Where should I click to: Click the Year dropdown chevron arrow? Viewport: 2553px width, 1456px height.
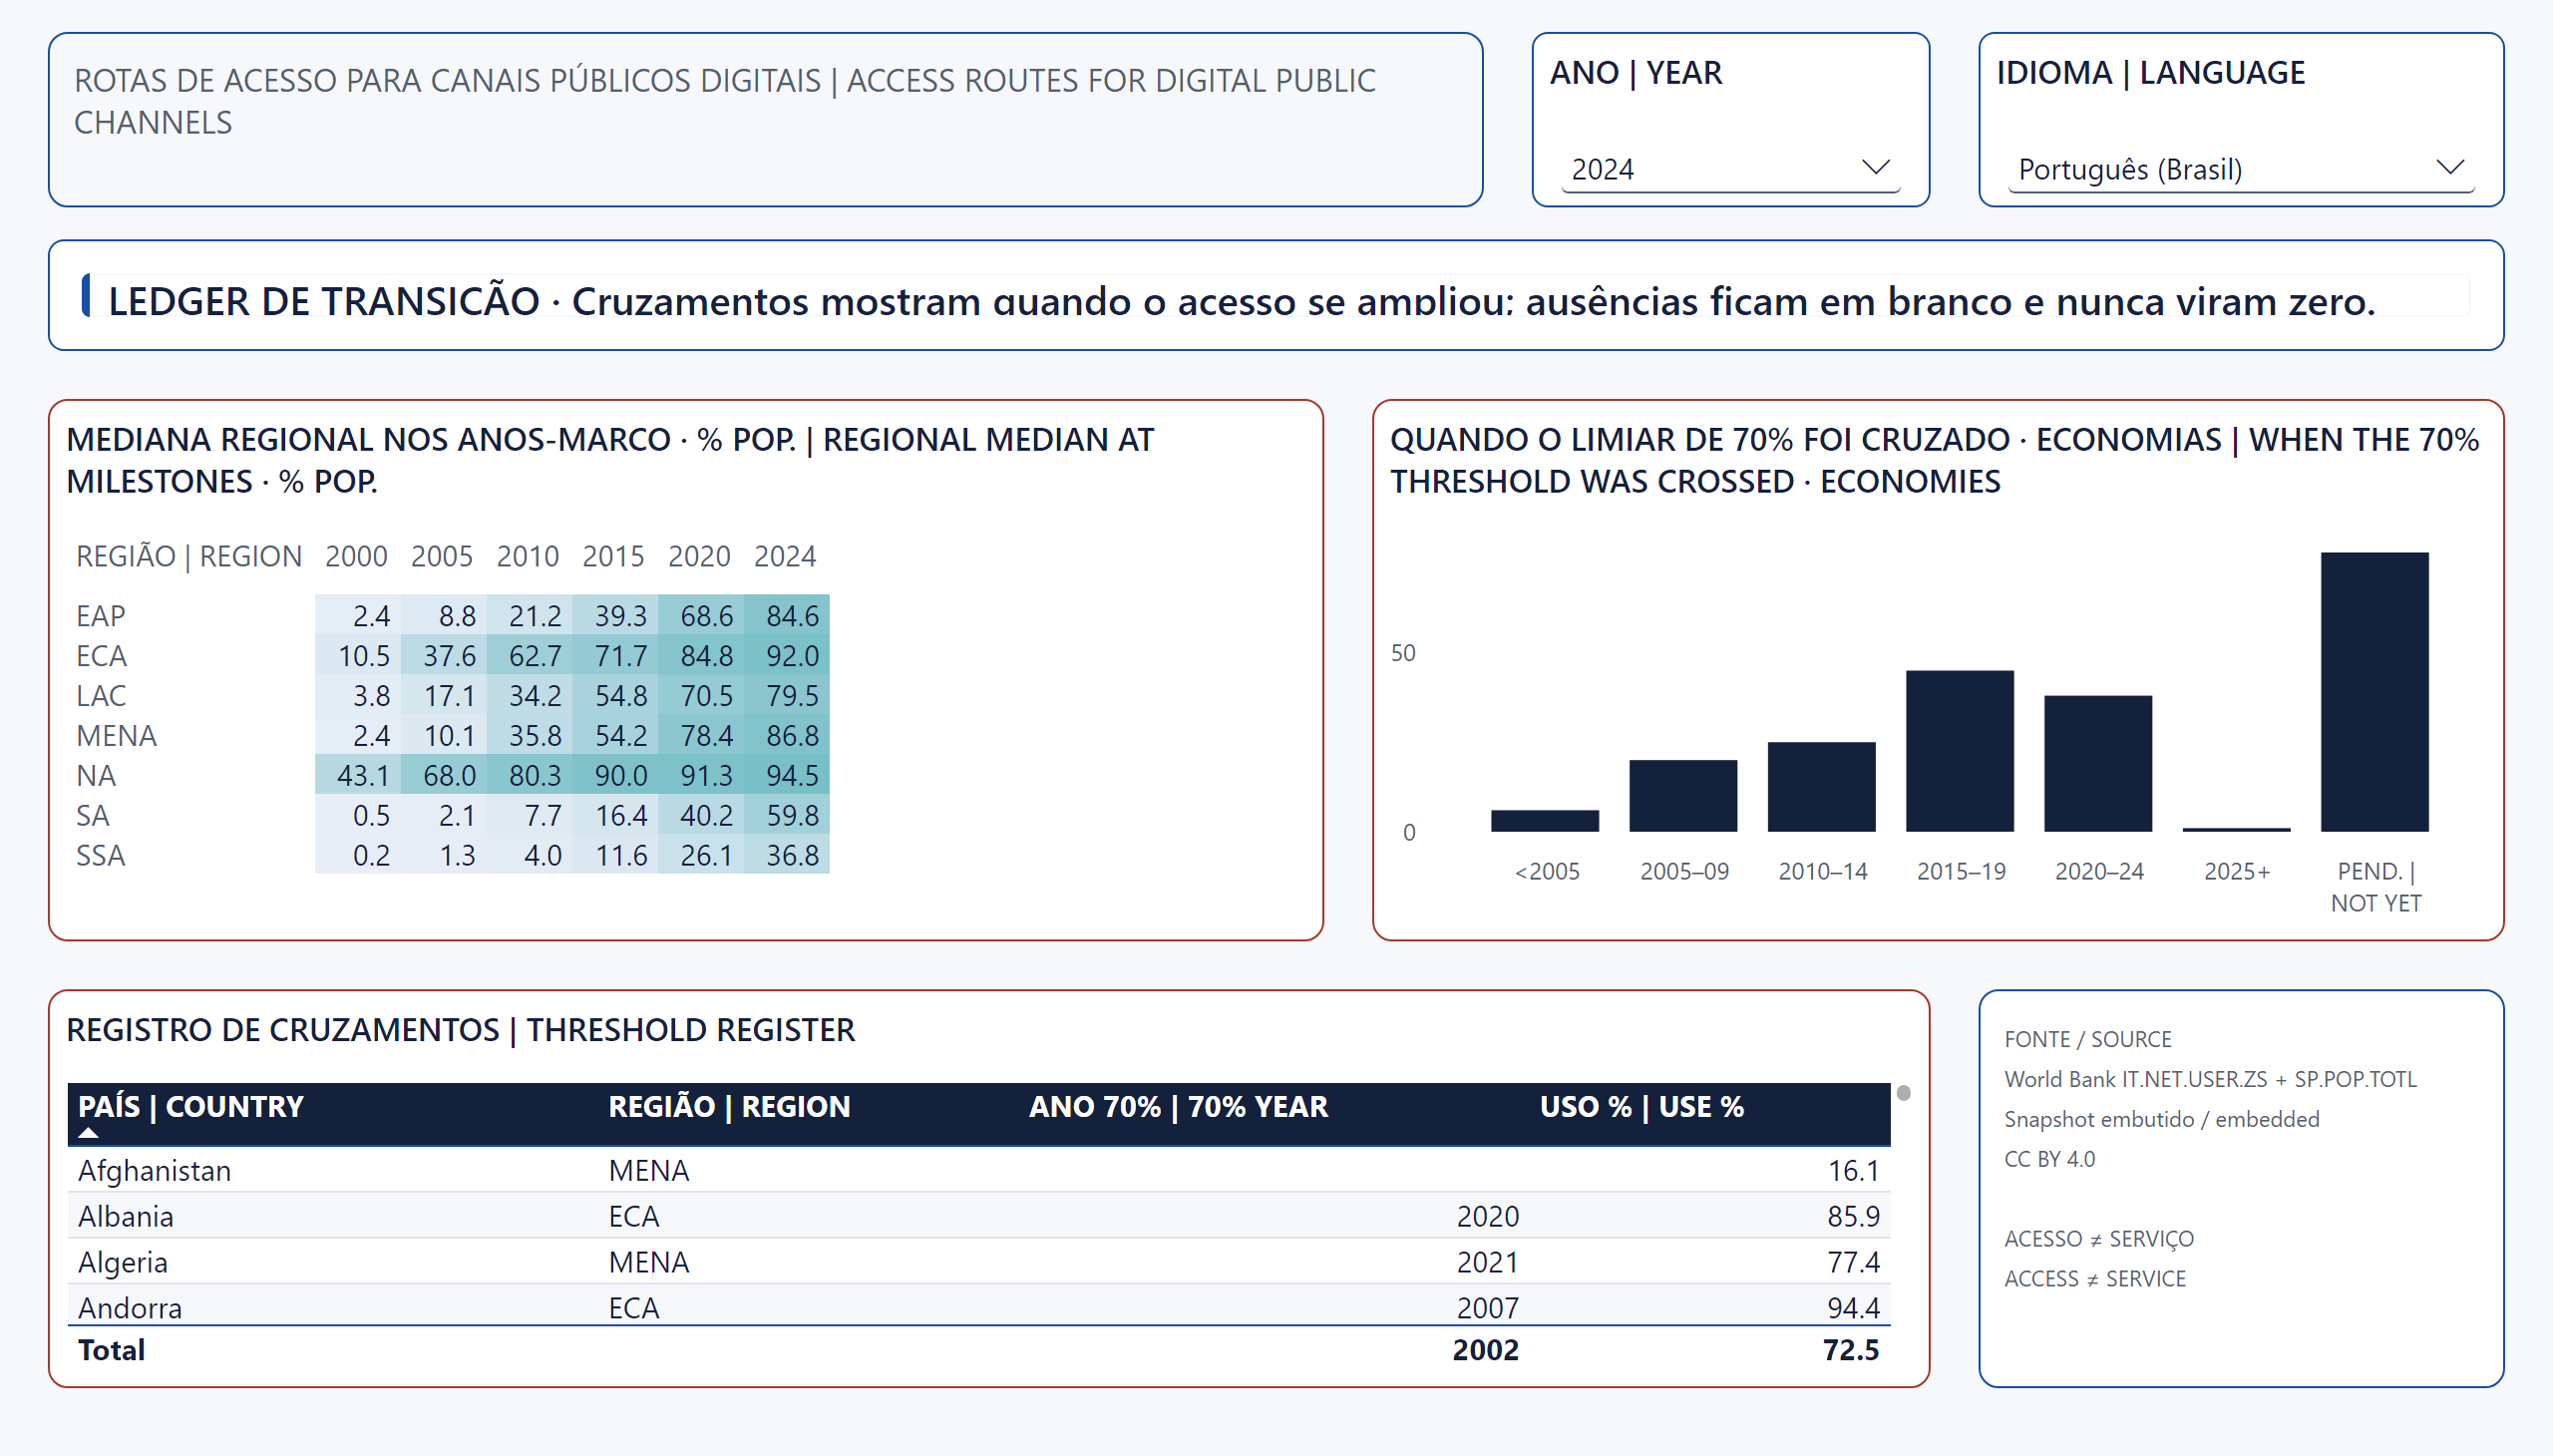tap(1875, 167)
